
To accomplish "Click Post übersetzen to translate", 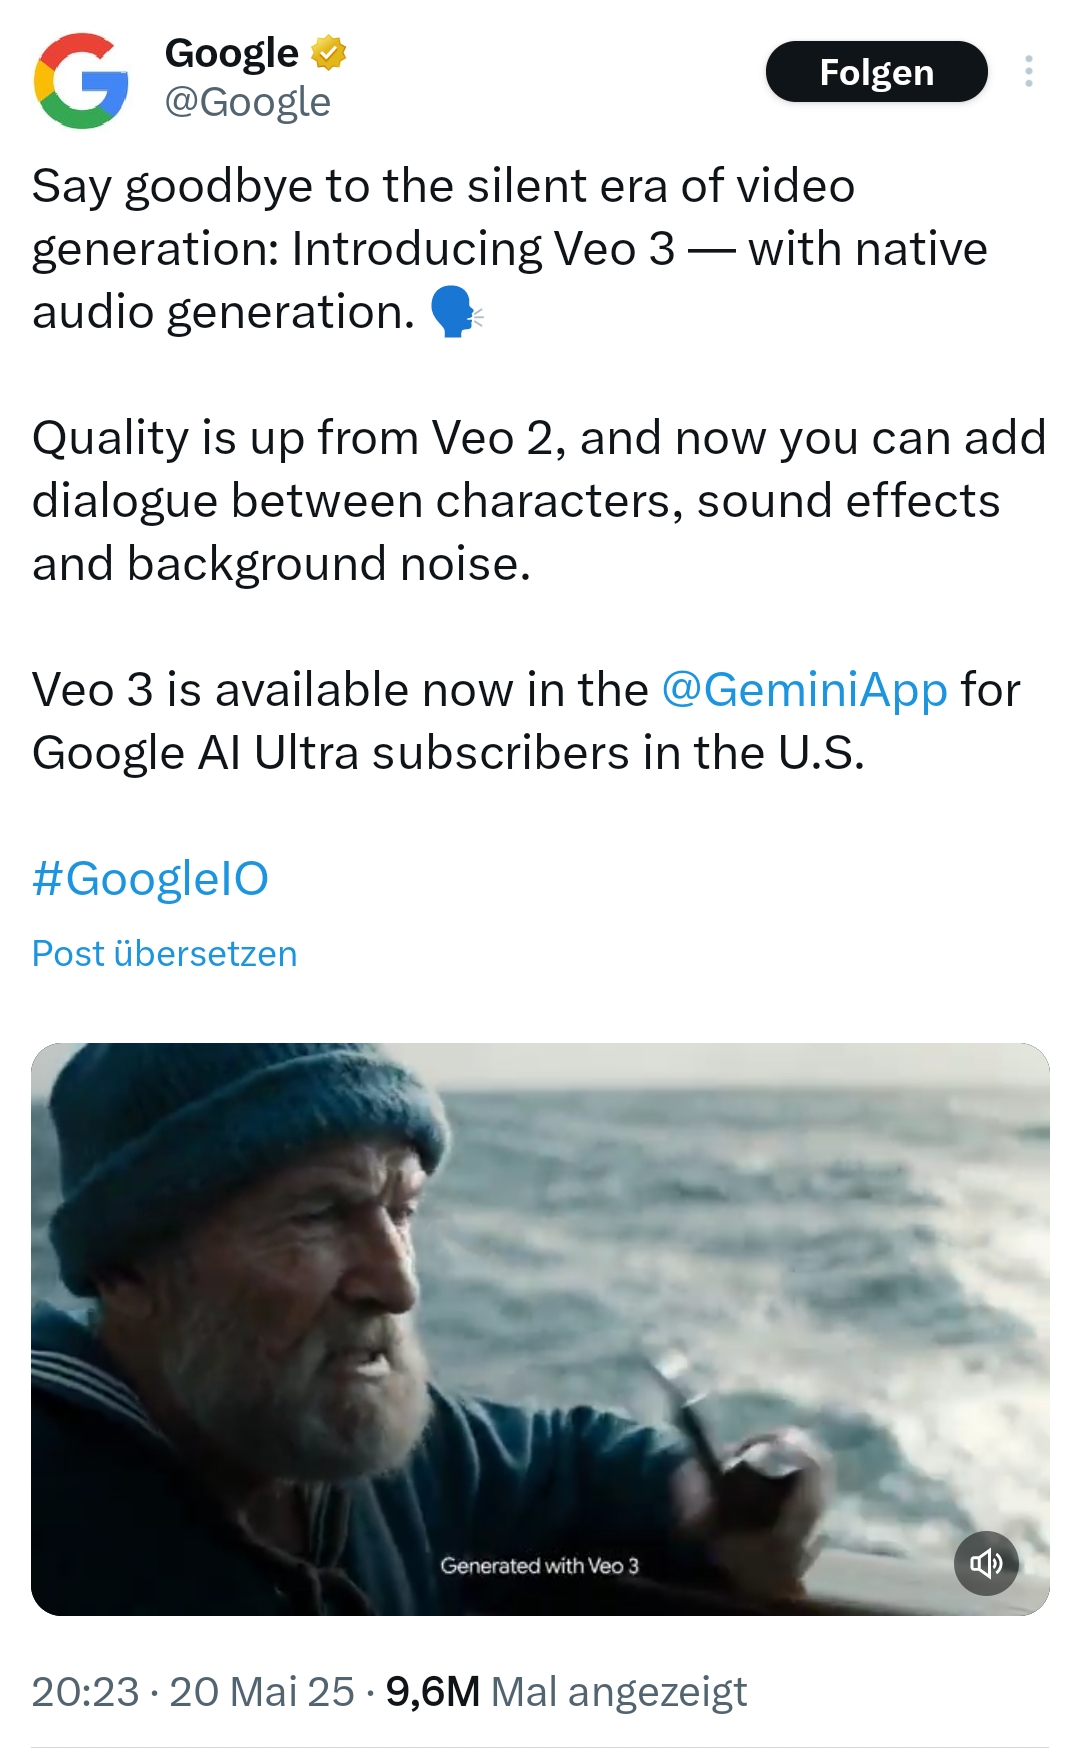I will 164,954.
